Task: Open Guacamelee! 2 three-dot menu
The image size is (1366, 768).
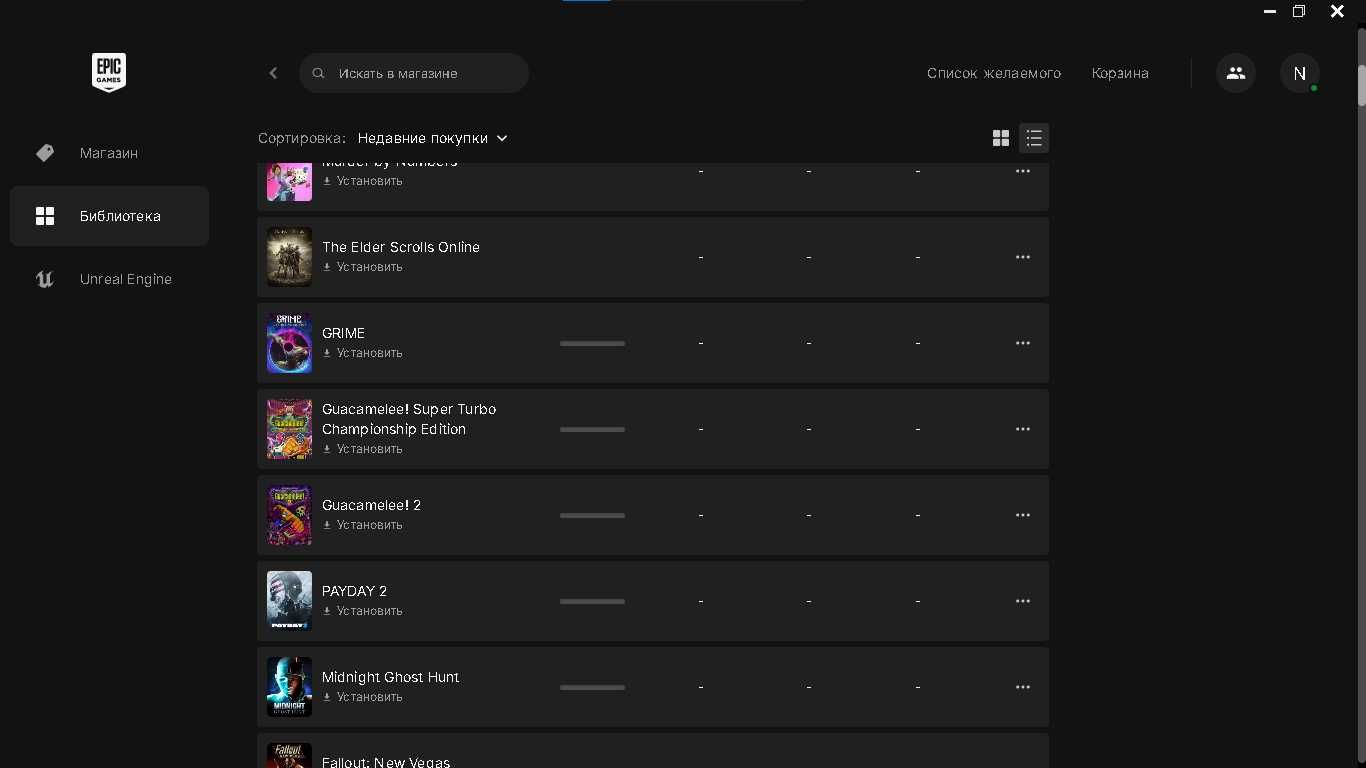Action: tap(1023, 515)
